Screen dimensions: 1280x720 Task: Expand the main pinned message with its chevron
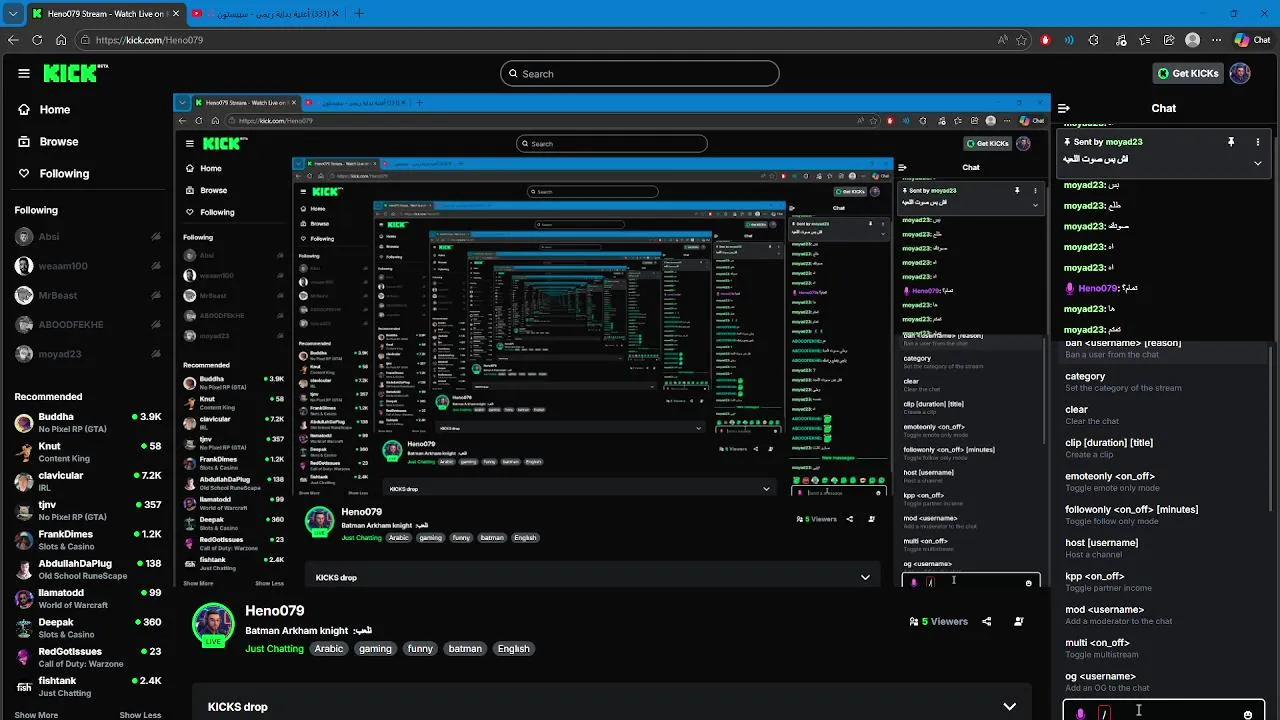(1258, 163)
